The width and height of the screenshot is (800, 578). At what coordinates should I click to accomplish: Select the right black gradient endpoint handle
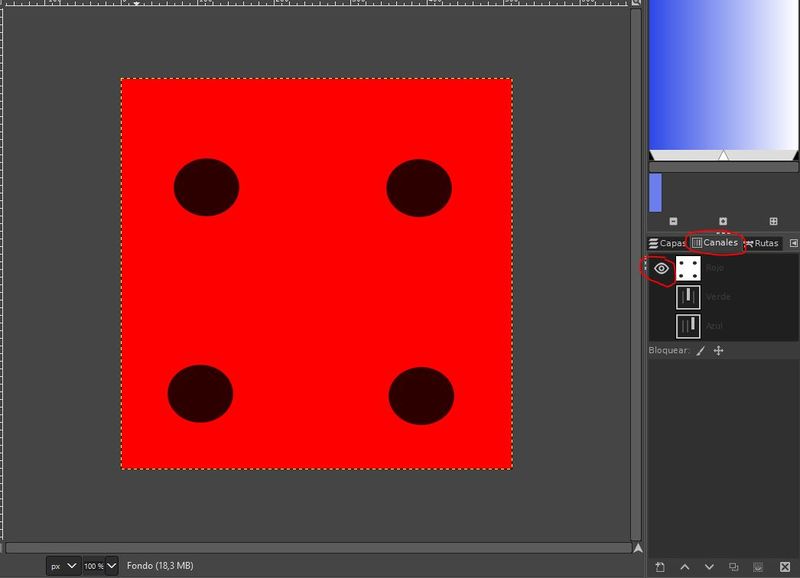pyautogui.click(x=795, y=156)
